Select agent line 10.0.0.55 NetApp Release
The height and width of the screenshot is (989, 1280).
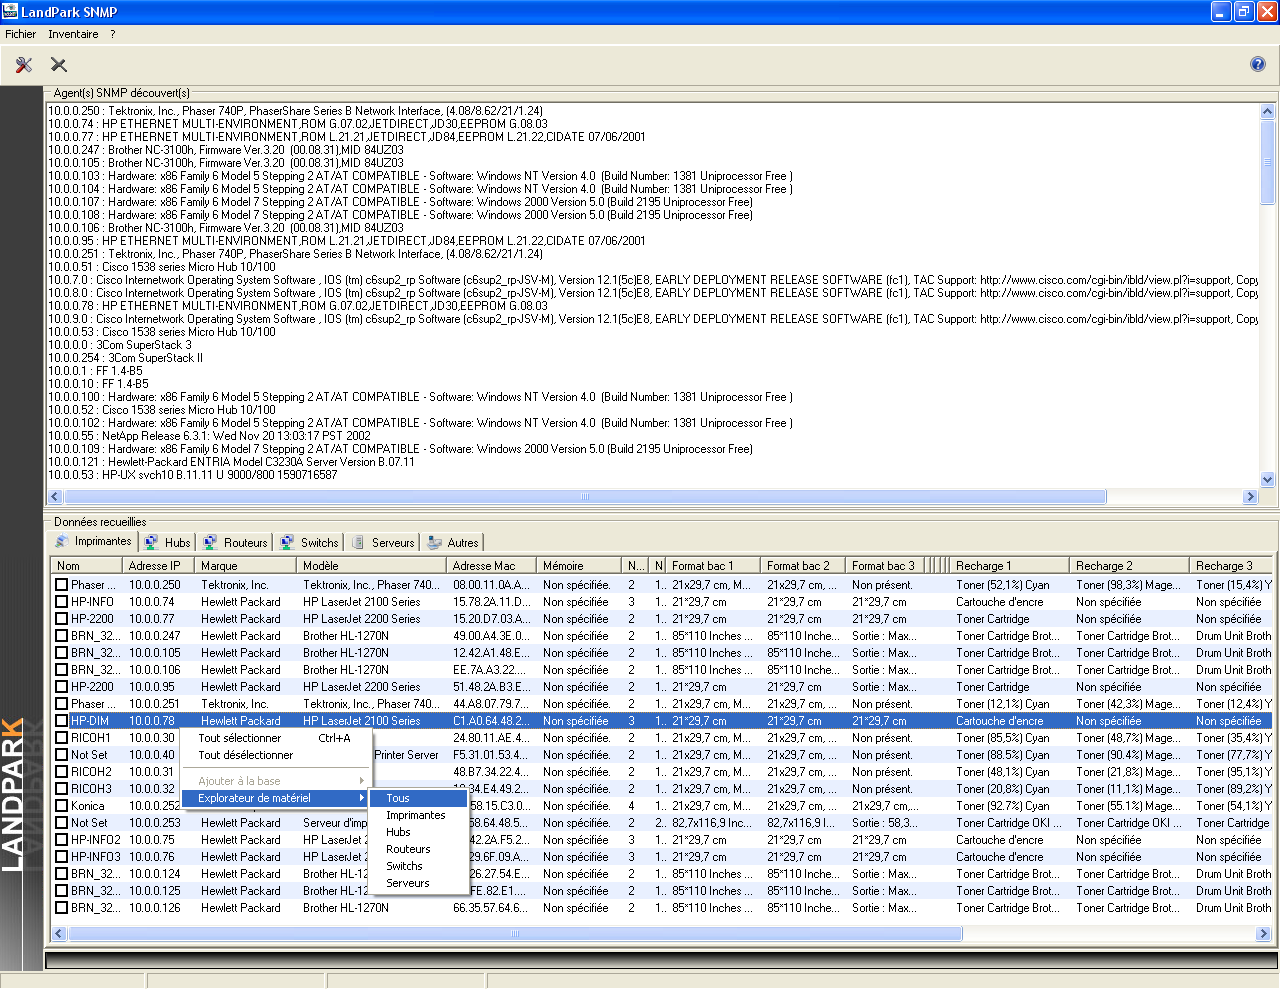(210, 436)
